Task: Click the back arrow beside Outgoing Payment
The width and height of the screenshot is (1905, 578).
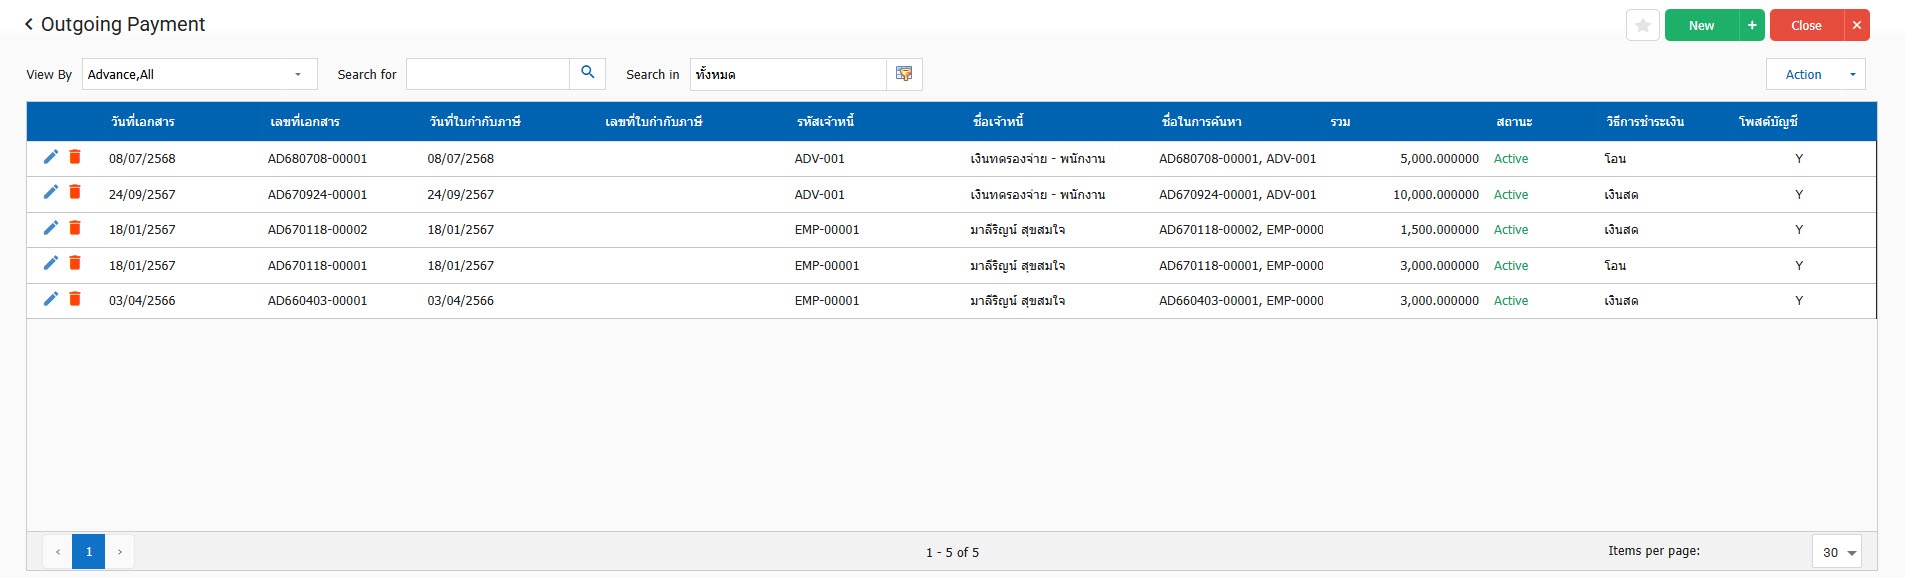Action: click(x=29, y=24)
